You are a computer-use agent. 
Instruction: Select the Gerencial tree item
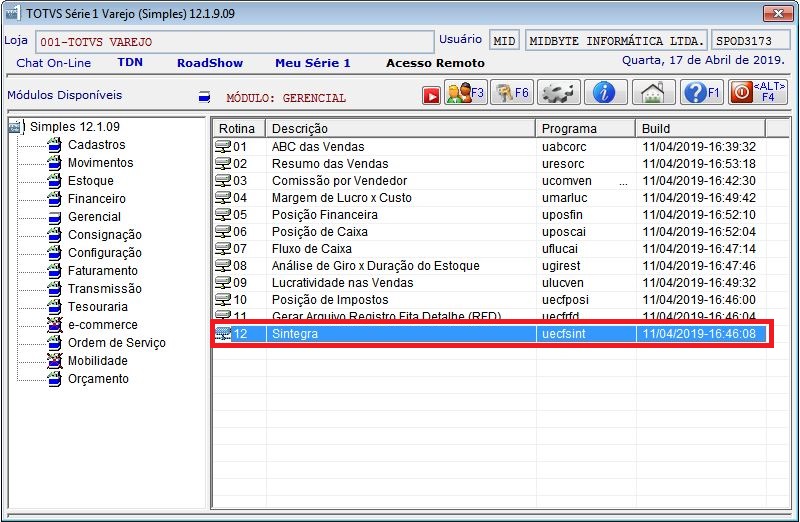point(94,217)
